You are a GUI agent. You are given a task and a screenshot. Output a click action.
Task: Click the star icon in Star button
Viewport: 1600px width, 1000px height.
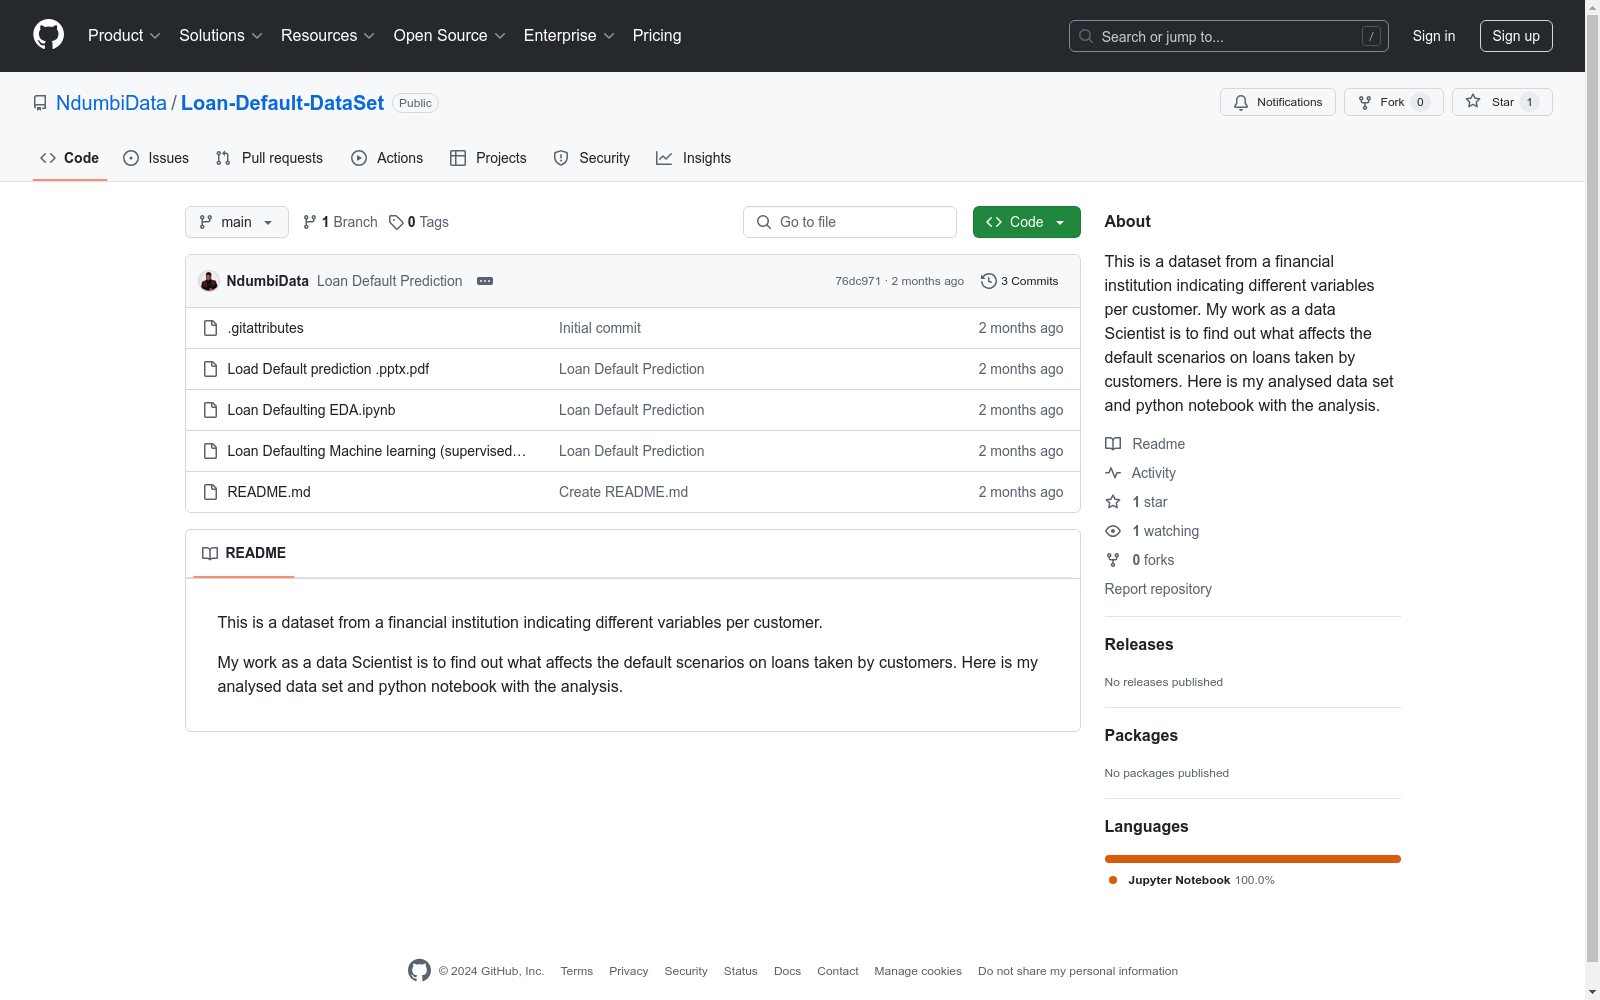[1473, 101]
